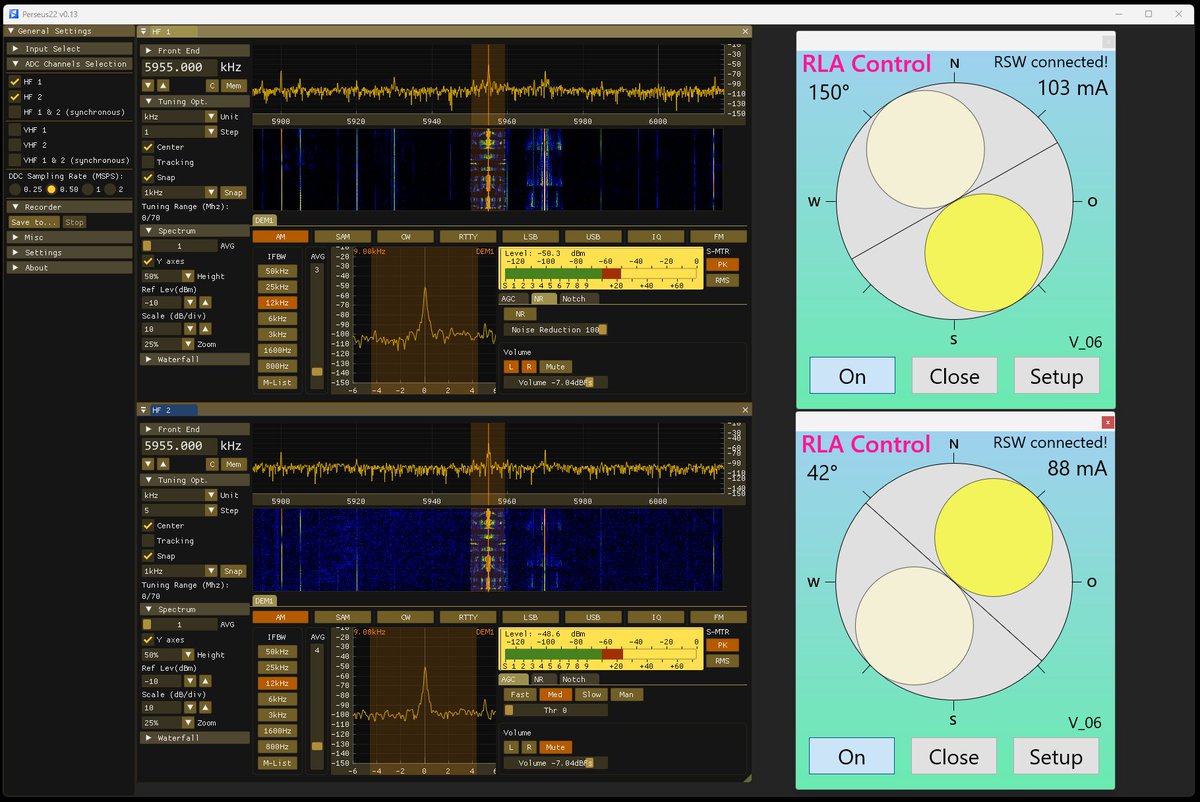Click Setup in upper RLA Control
This screenshot has height=802, width=1200.
click(1056, 376)
